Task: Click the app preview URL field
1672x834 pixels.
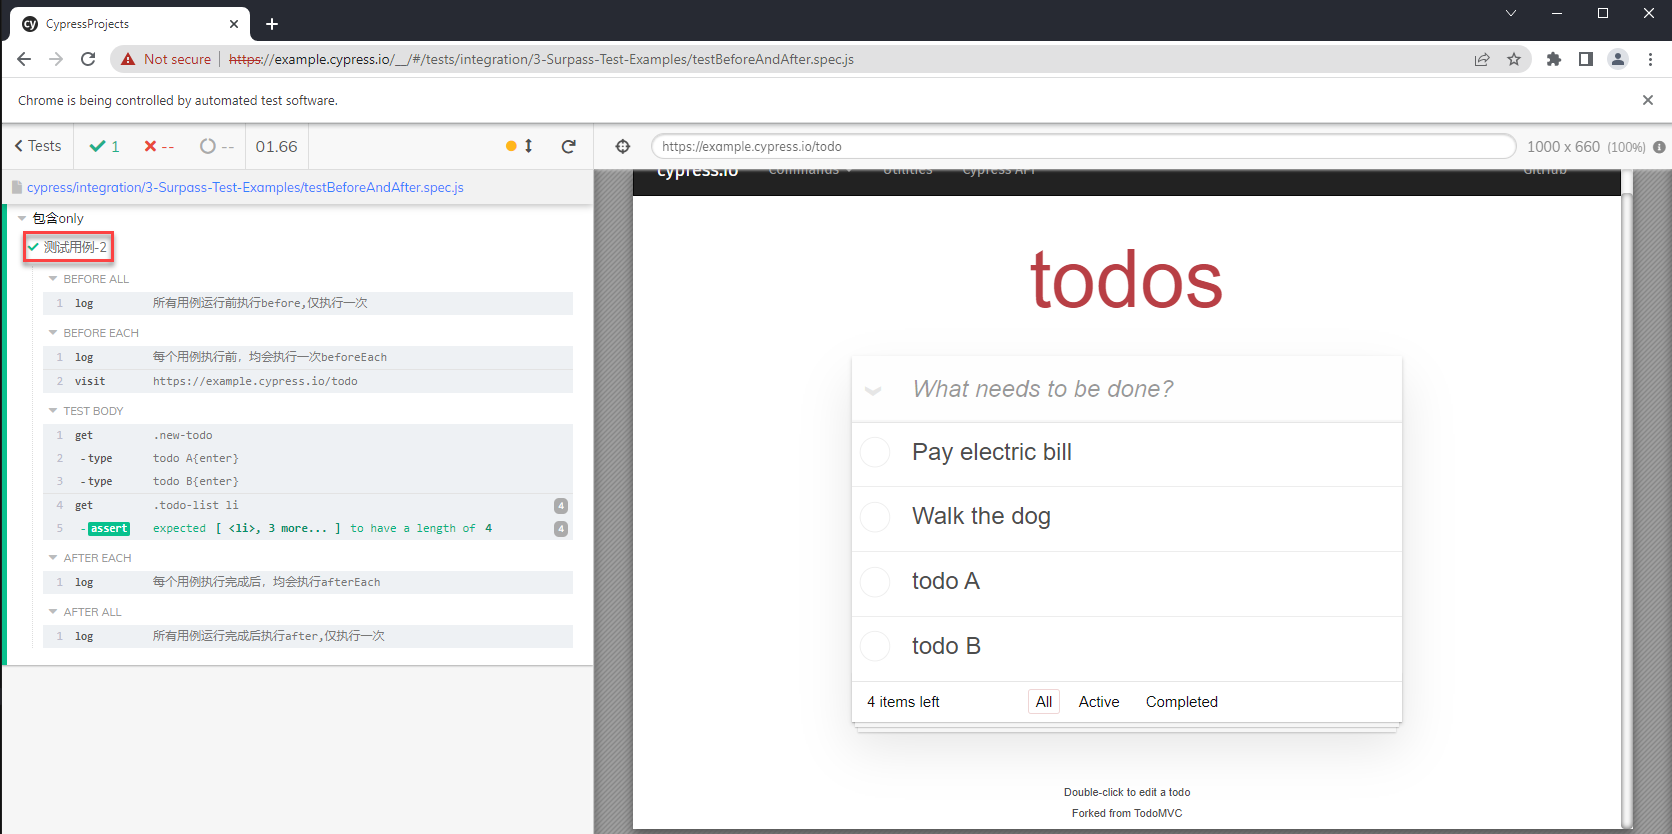Action: (1084, 146)
